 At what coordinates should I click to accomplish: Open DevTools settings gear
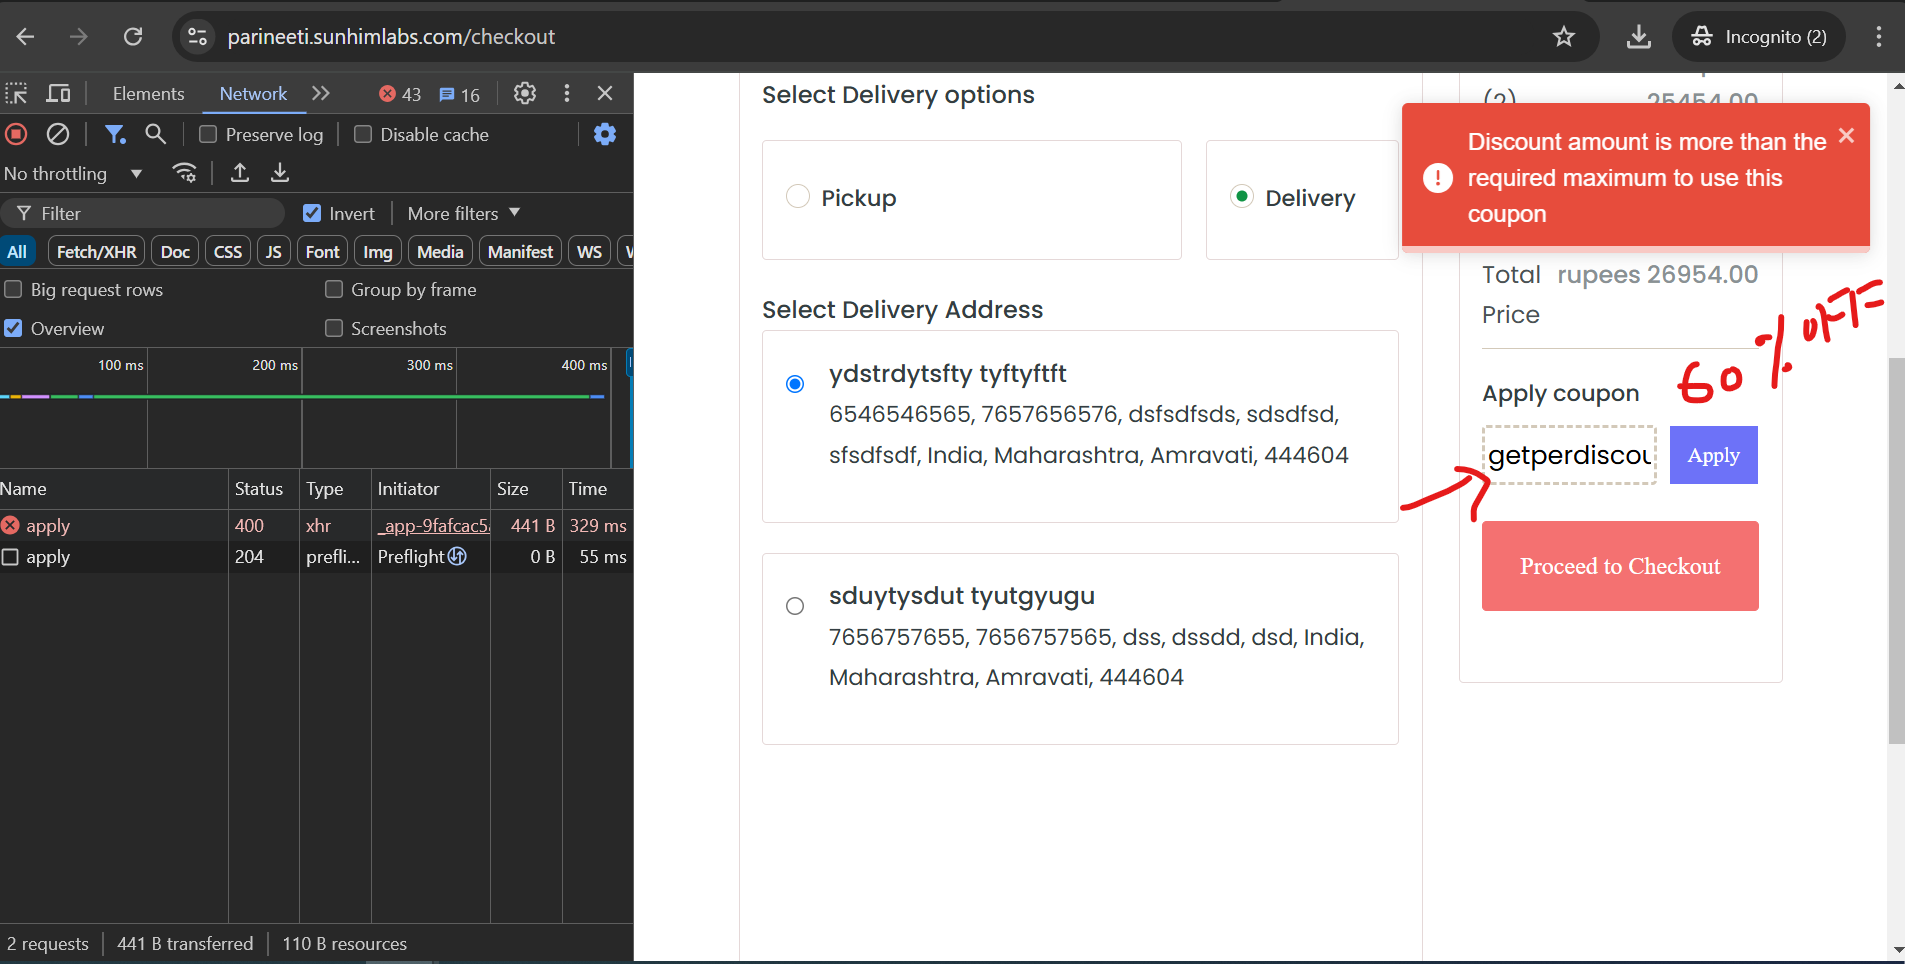pyautogui.click(x=525, y=93)
